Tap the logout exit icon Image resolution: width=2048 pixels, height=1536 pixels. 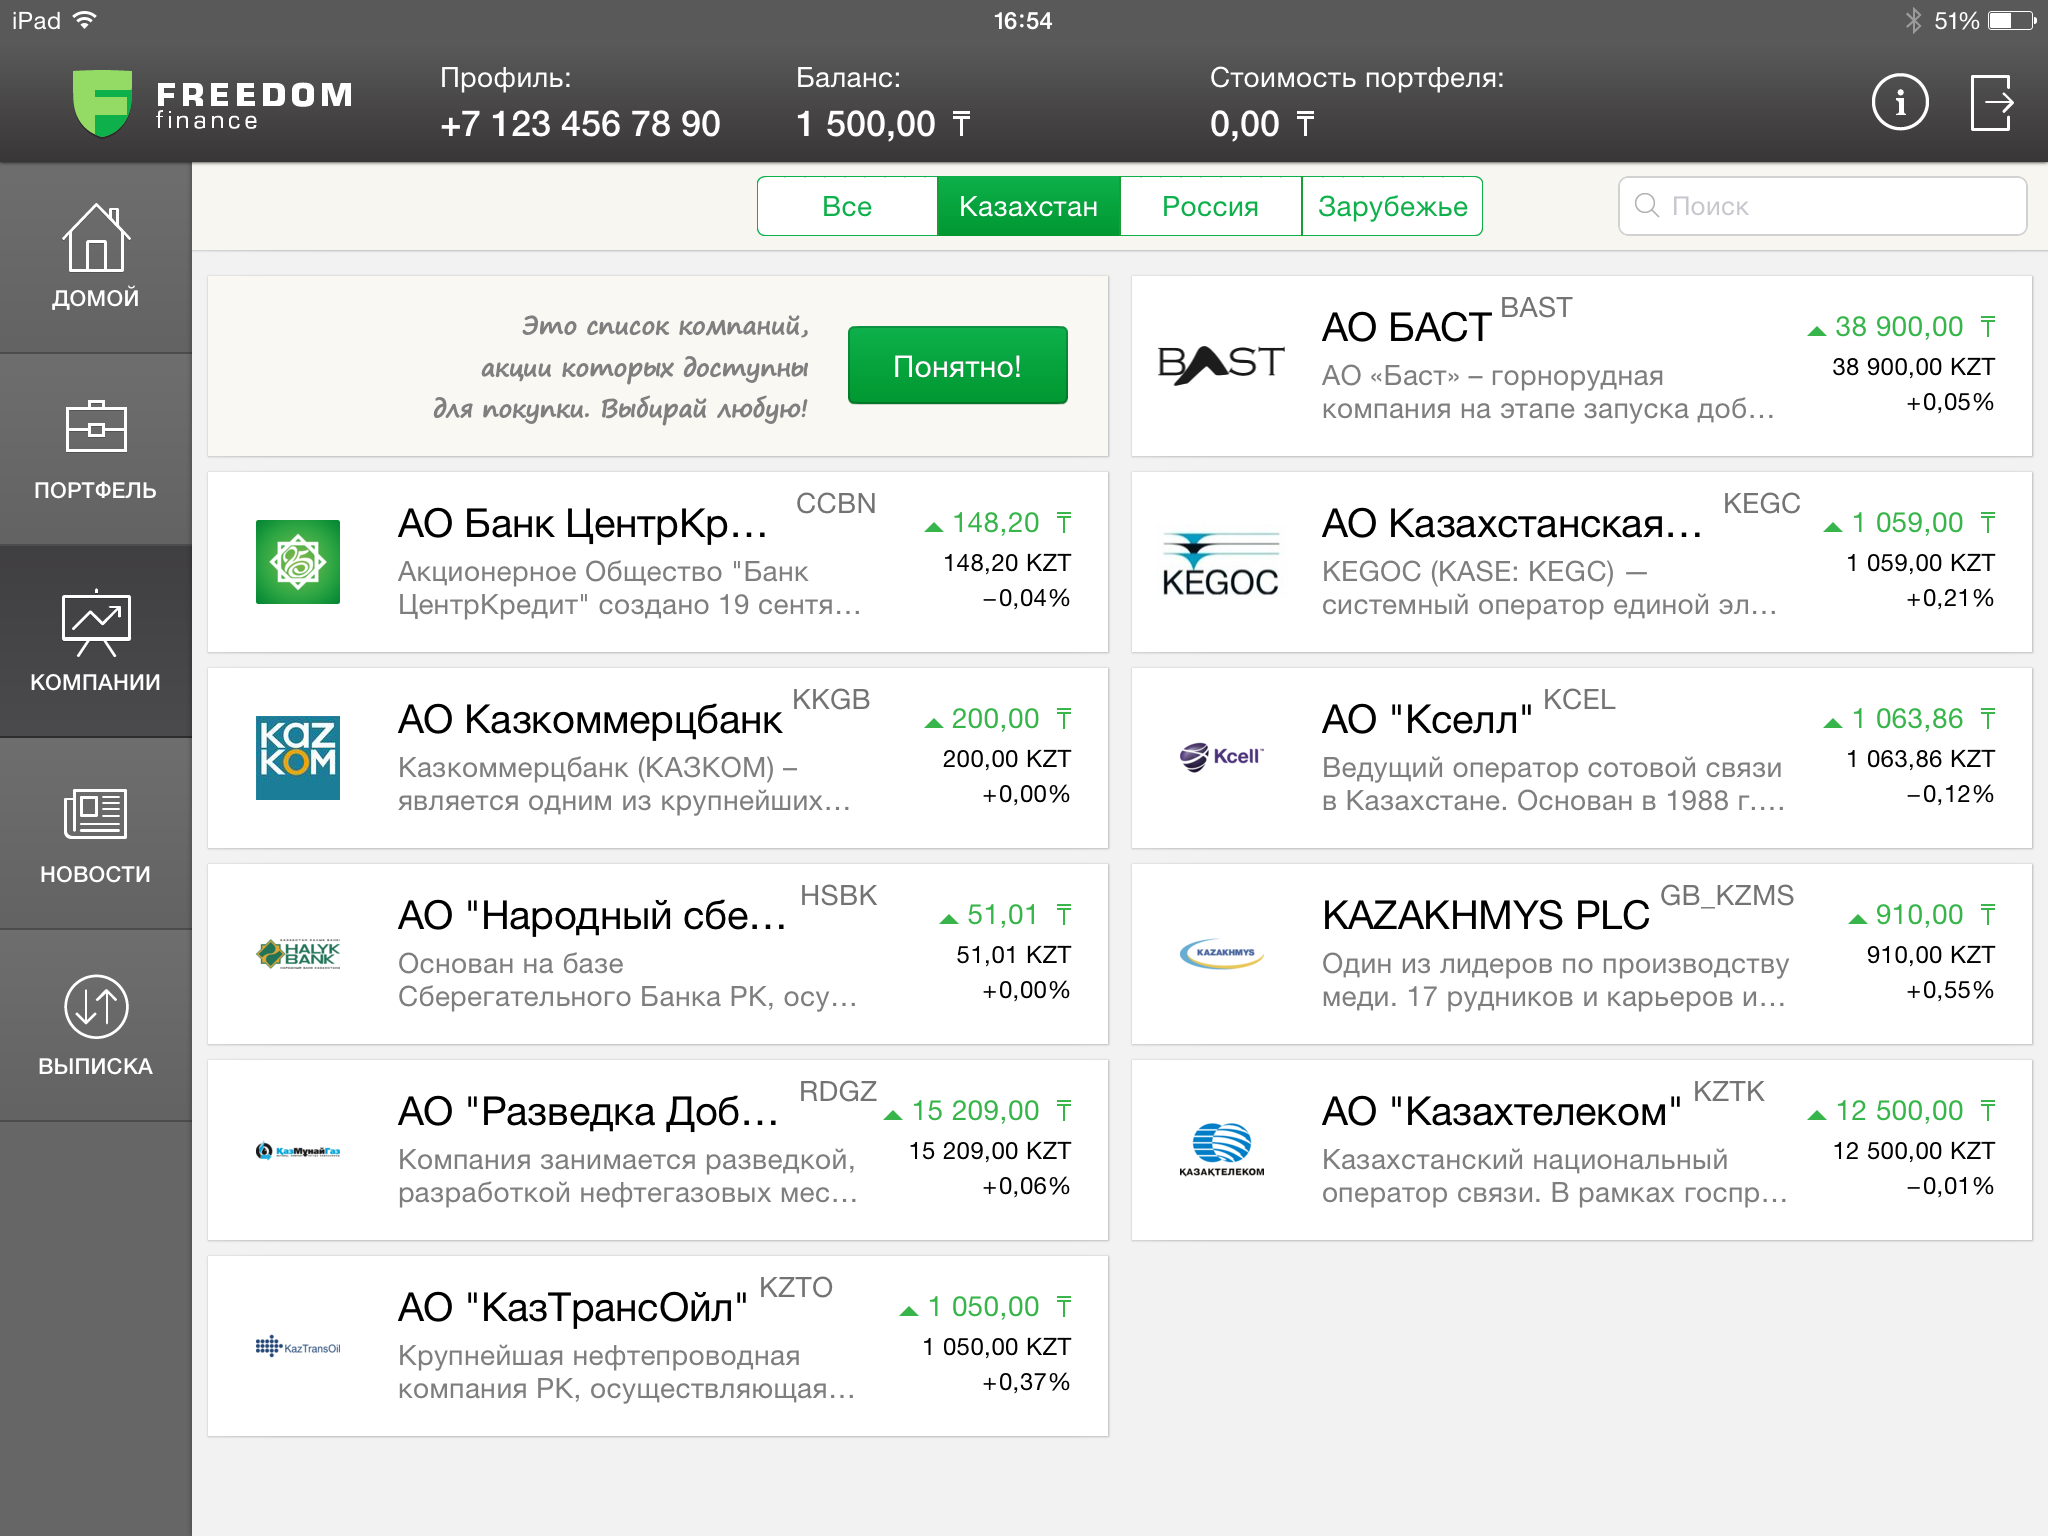(1992, 102)
